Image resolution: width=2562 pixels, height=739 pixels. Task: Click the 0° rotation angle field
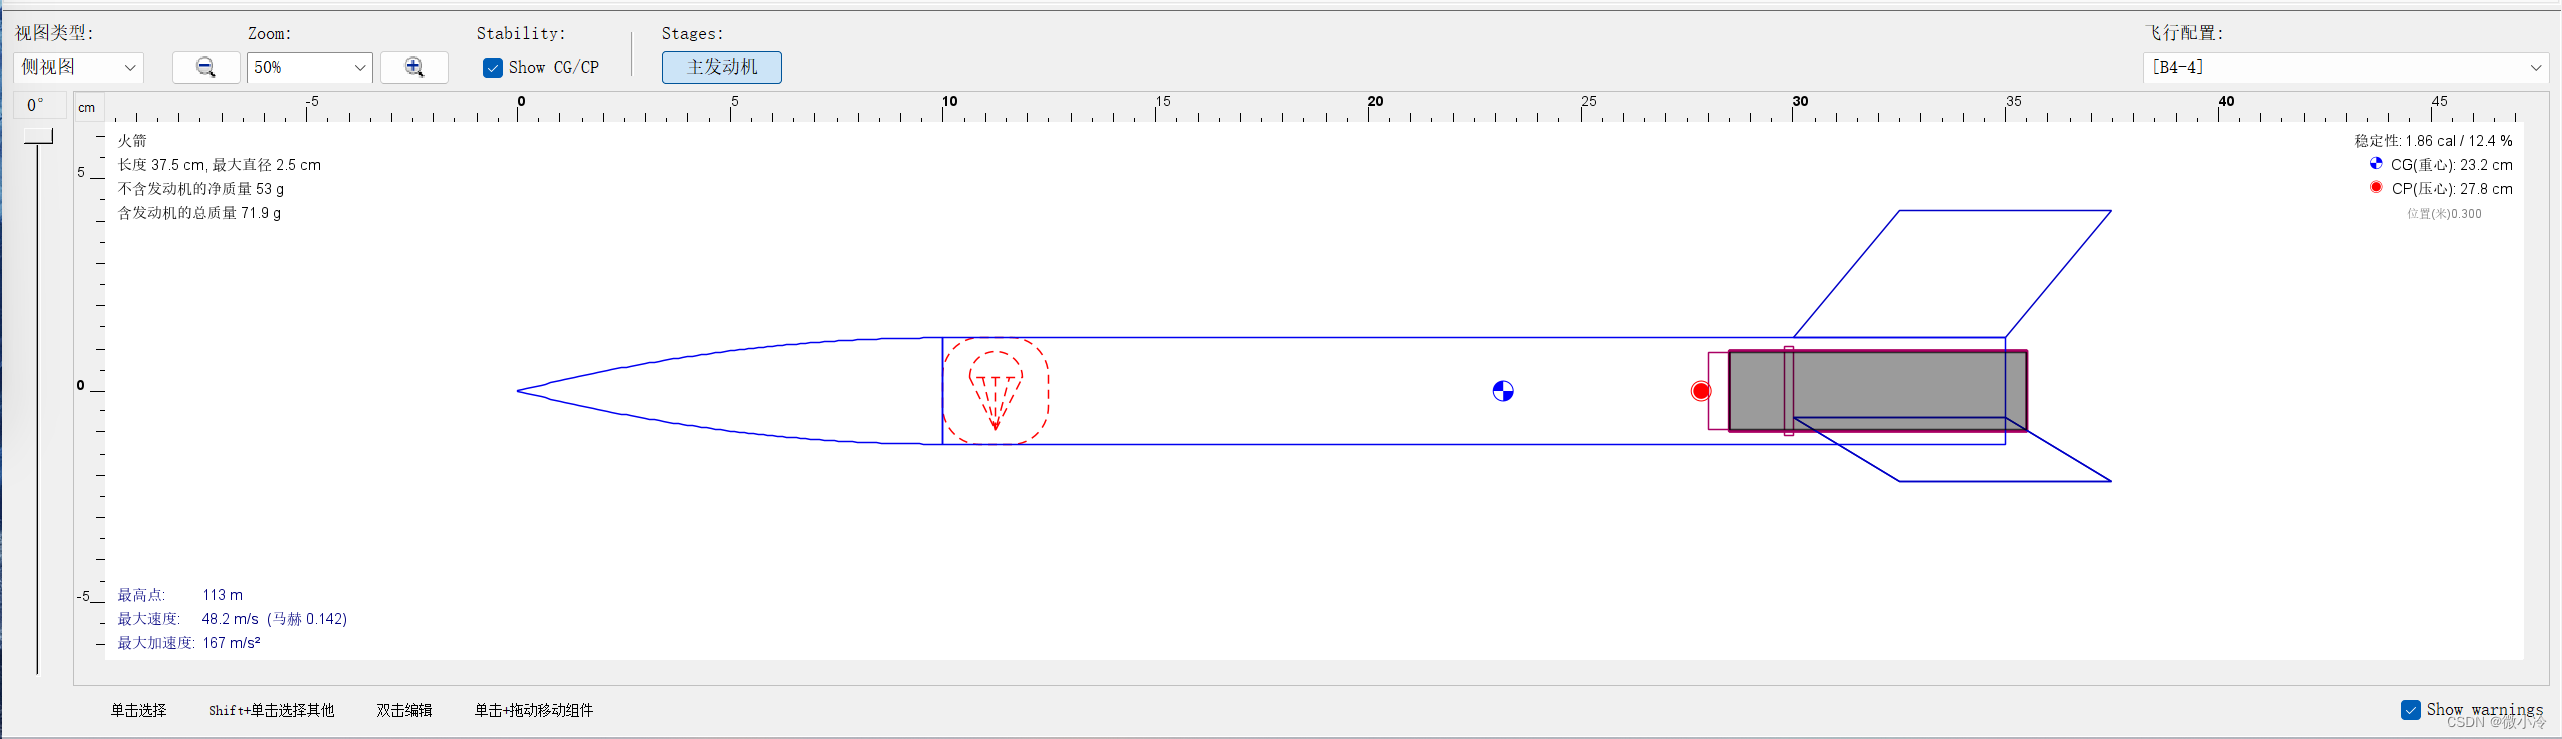point(40,105)
